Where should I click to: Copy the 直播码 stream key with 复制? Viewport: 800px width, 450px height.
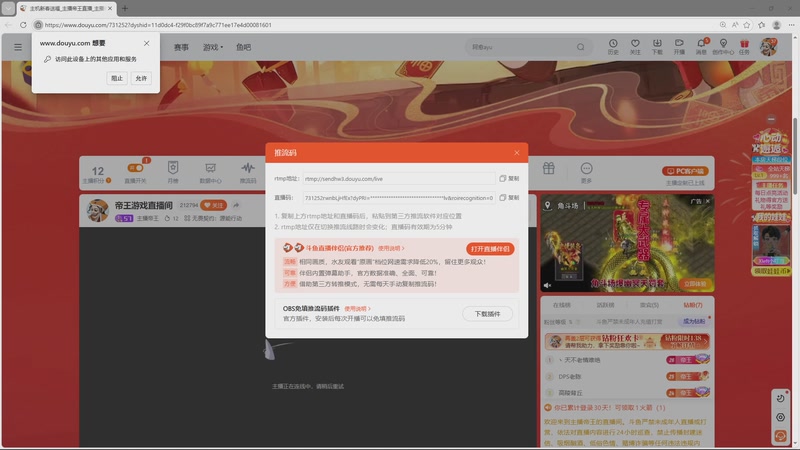[x=509, y=197]
